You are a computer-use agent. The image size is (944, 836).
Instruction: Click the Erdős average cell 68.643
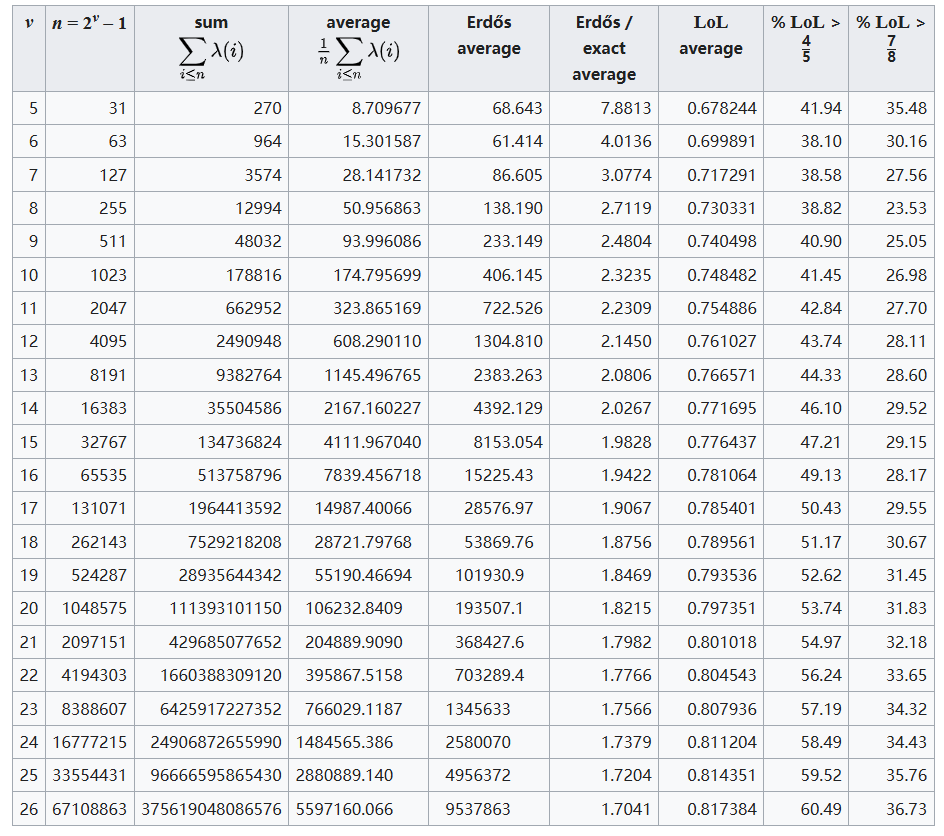coord(517,108)
